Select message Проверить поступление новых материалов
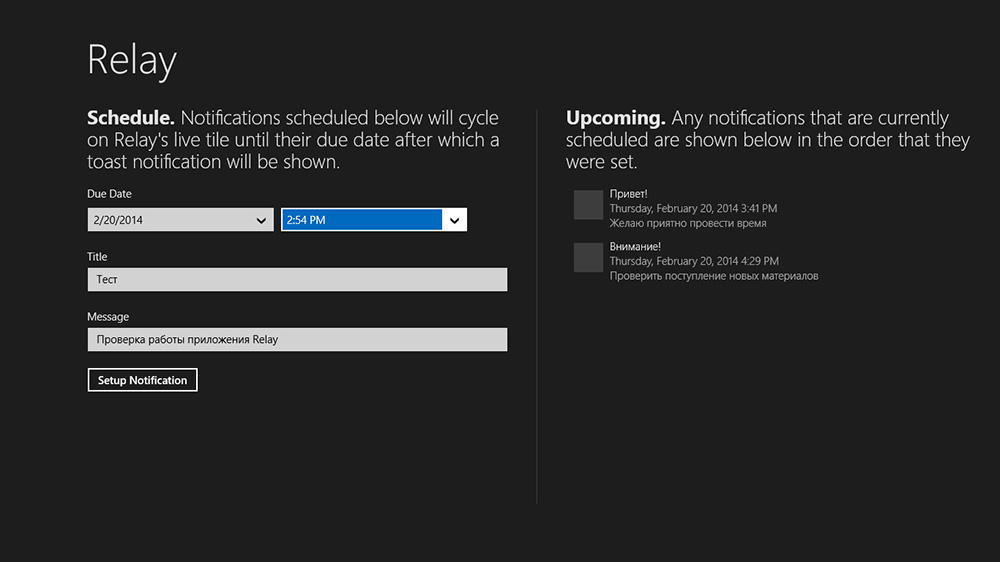 [714, 276]
